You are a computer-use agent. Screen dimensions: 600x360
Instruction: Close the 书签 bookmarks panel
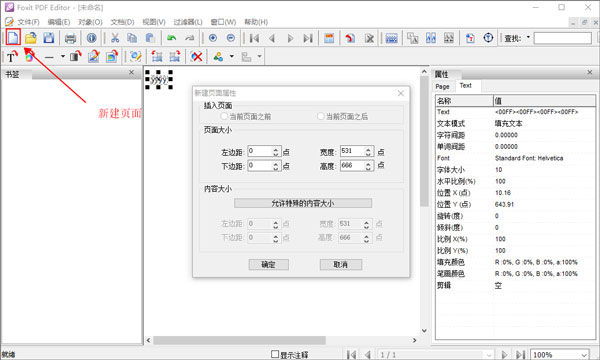coord(131,72)
